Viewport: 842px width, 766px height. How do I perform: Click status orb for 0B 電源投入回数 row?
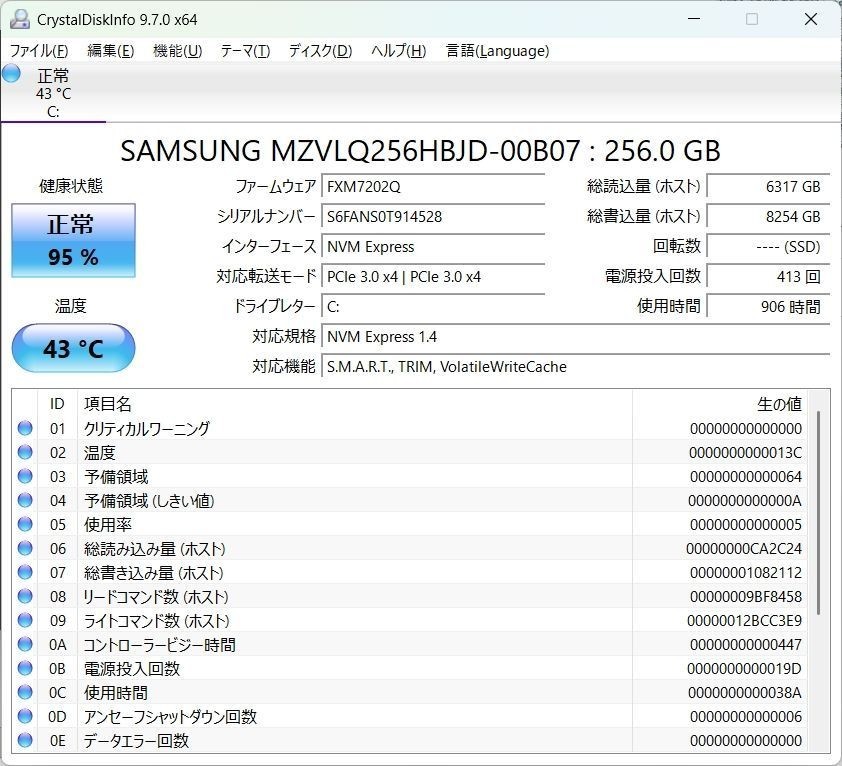pyautogui.click(x=25, y=668)
